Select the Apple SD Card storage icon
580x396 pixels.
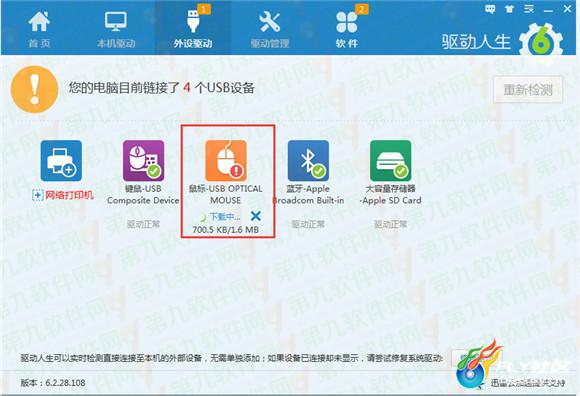pyautogui.click(x=390, y=160)
